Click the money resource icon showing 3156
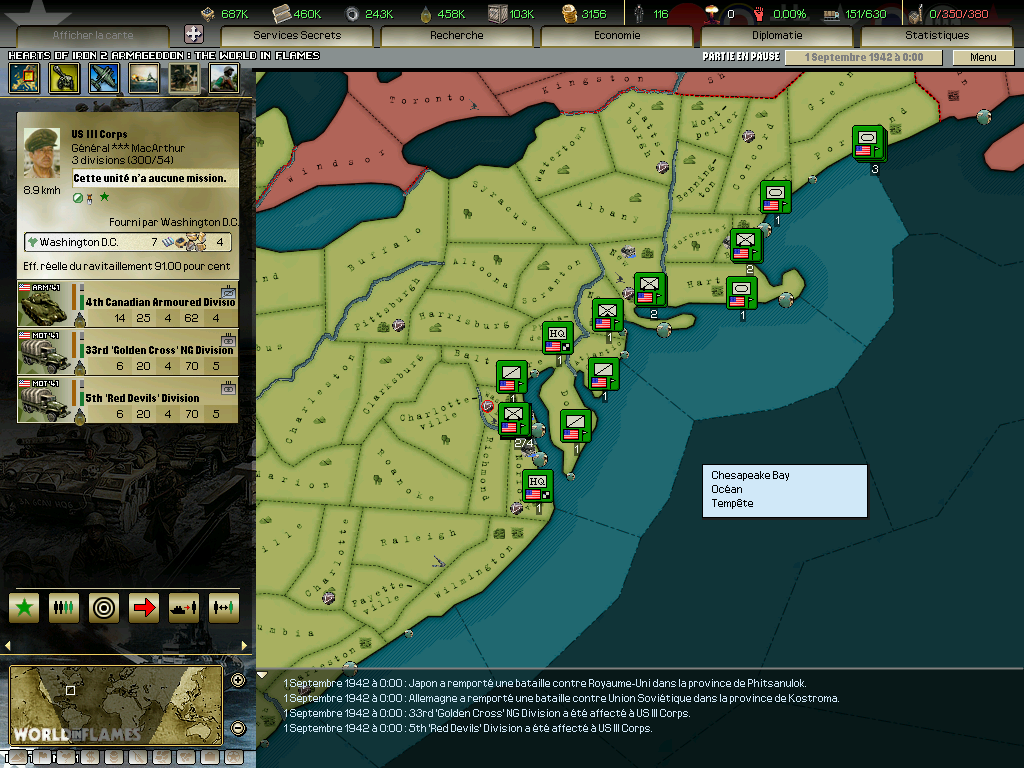1024x768 pixels. (569, 13)
